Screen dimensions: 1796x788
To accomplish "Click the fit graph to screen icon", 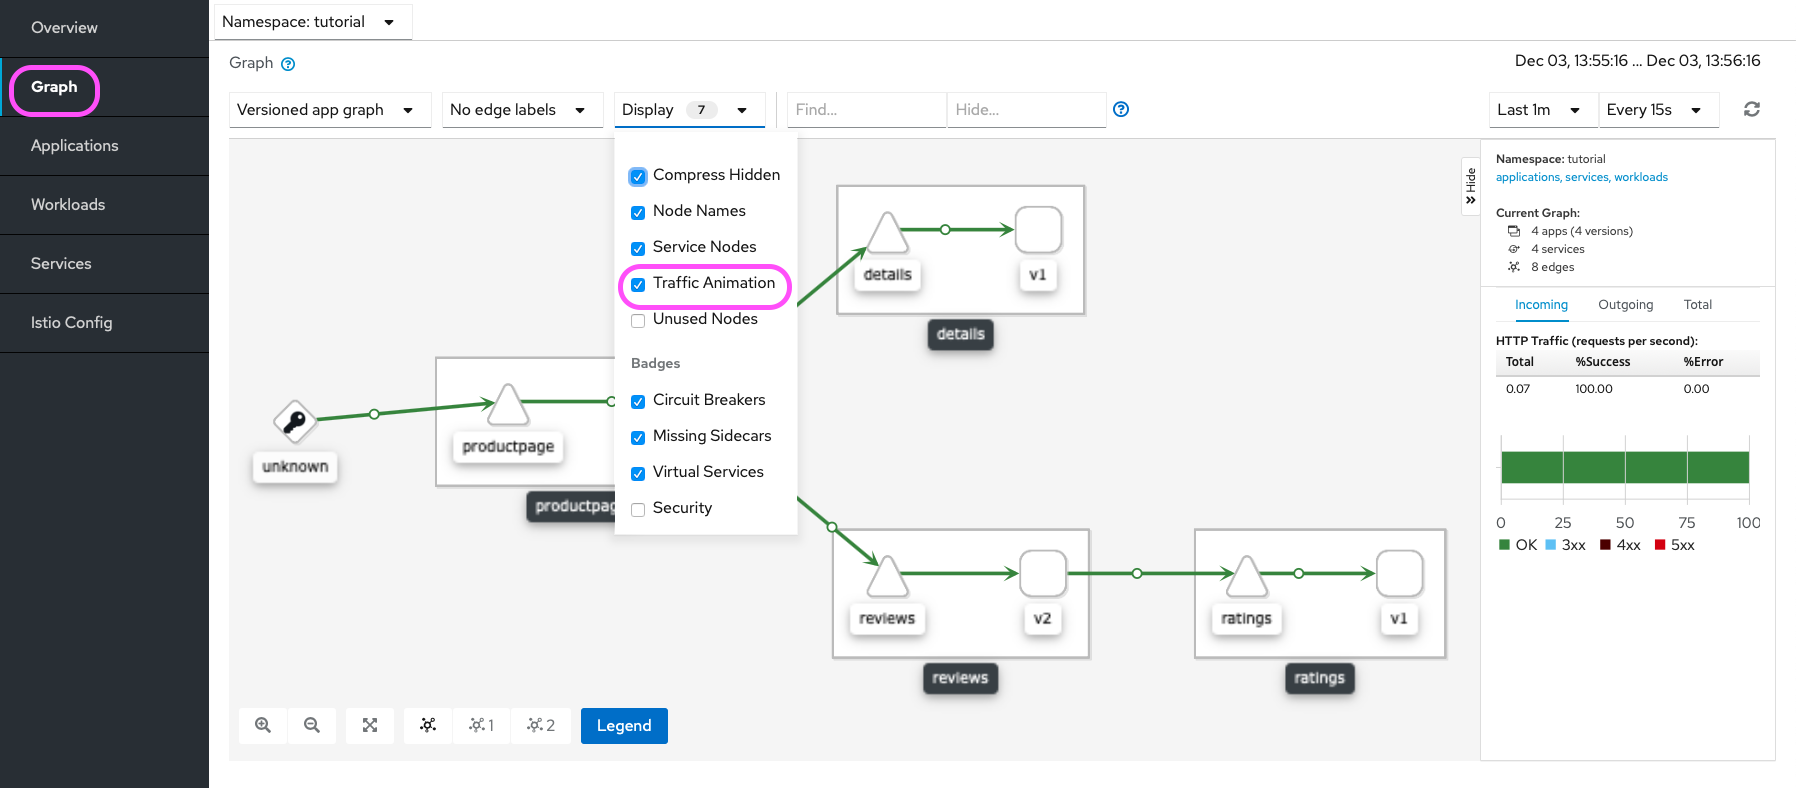I will (x=370, y=725).
